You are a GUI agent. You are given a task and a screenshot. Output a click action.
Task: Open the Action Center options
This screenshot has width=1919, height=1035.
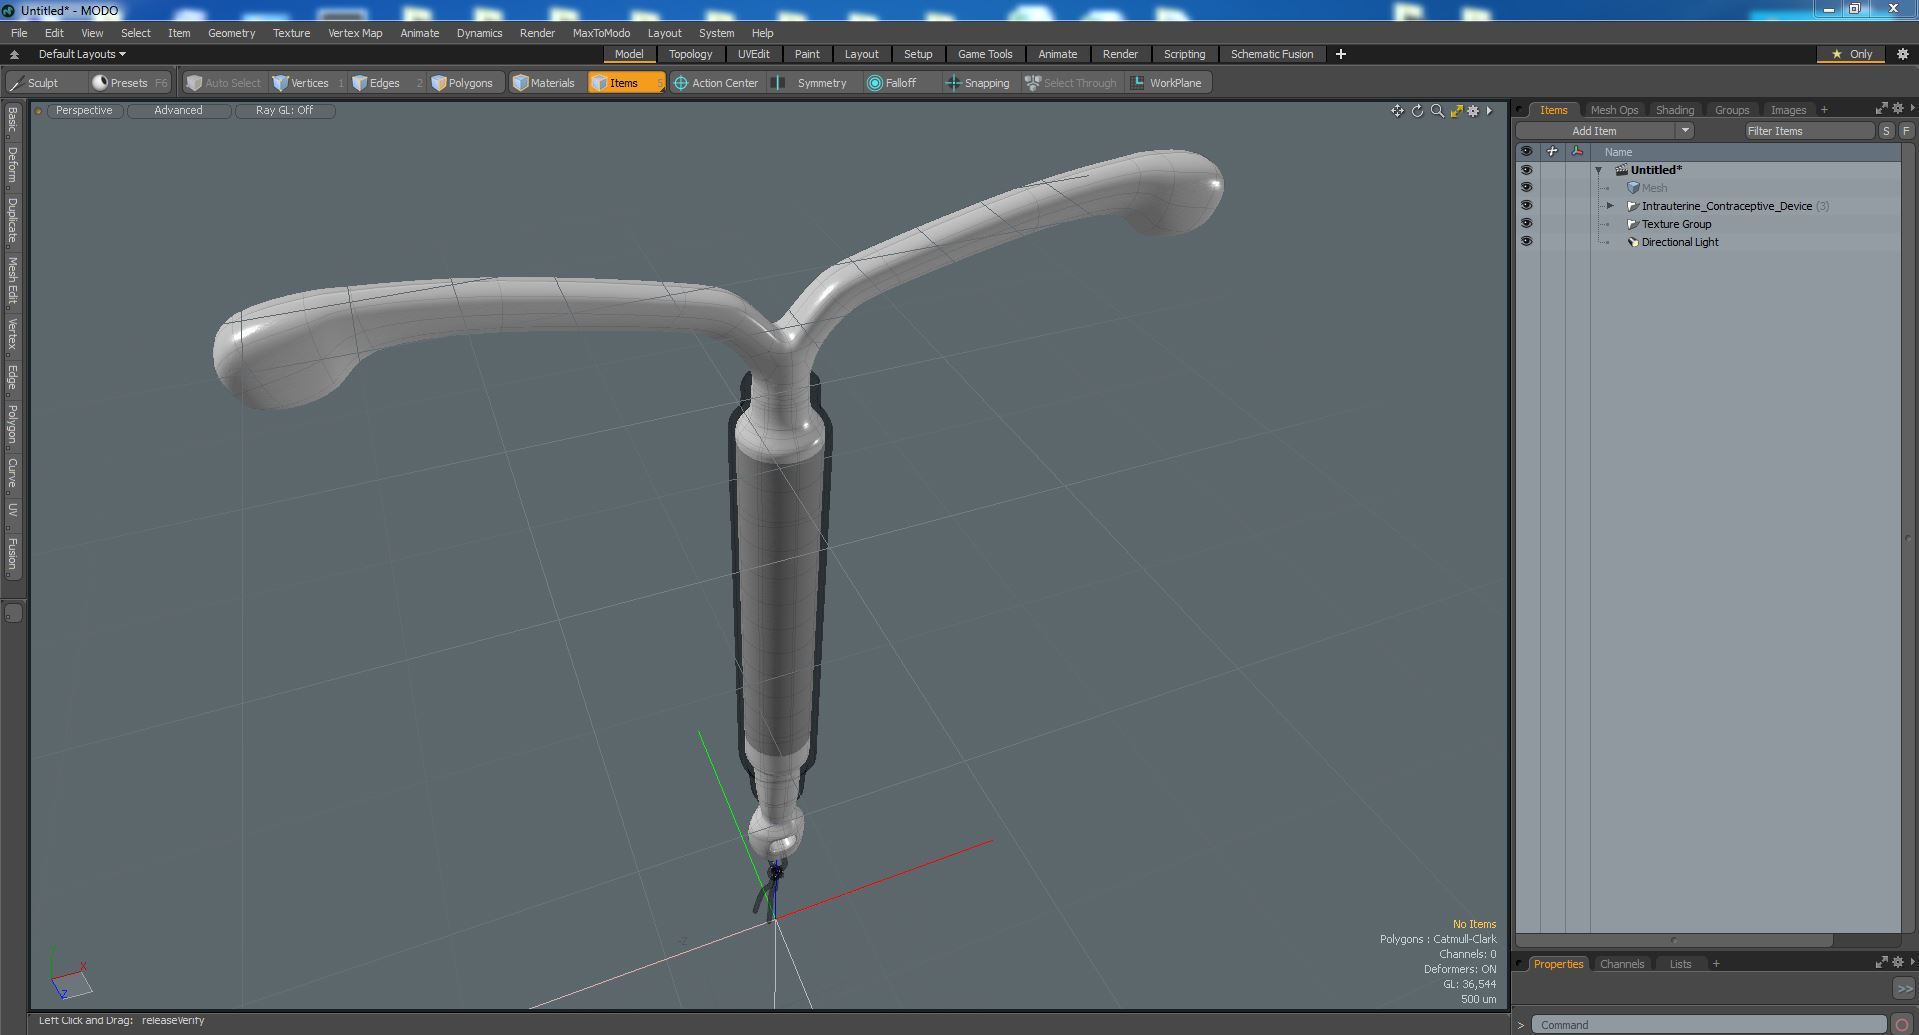point(717,83)
